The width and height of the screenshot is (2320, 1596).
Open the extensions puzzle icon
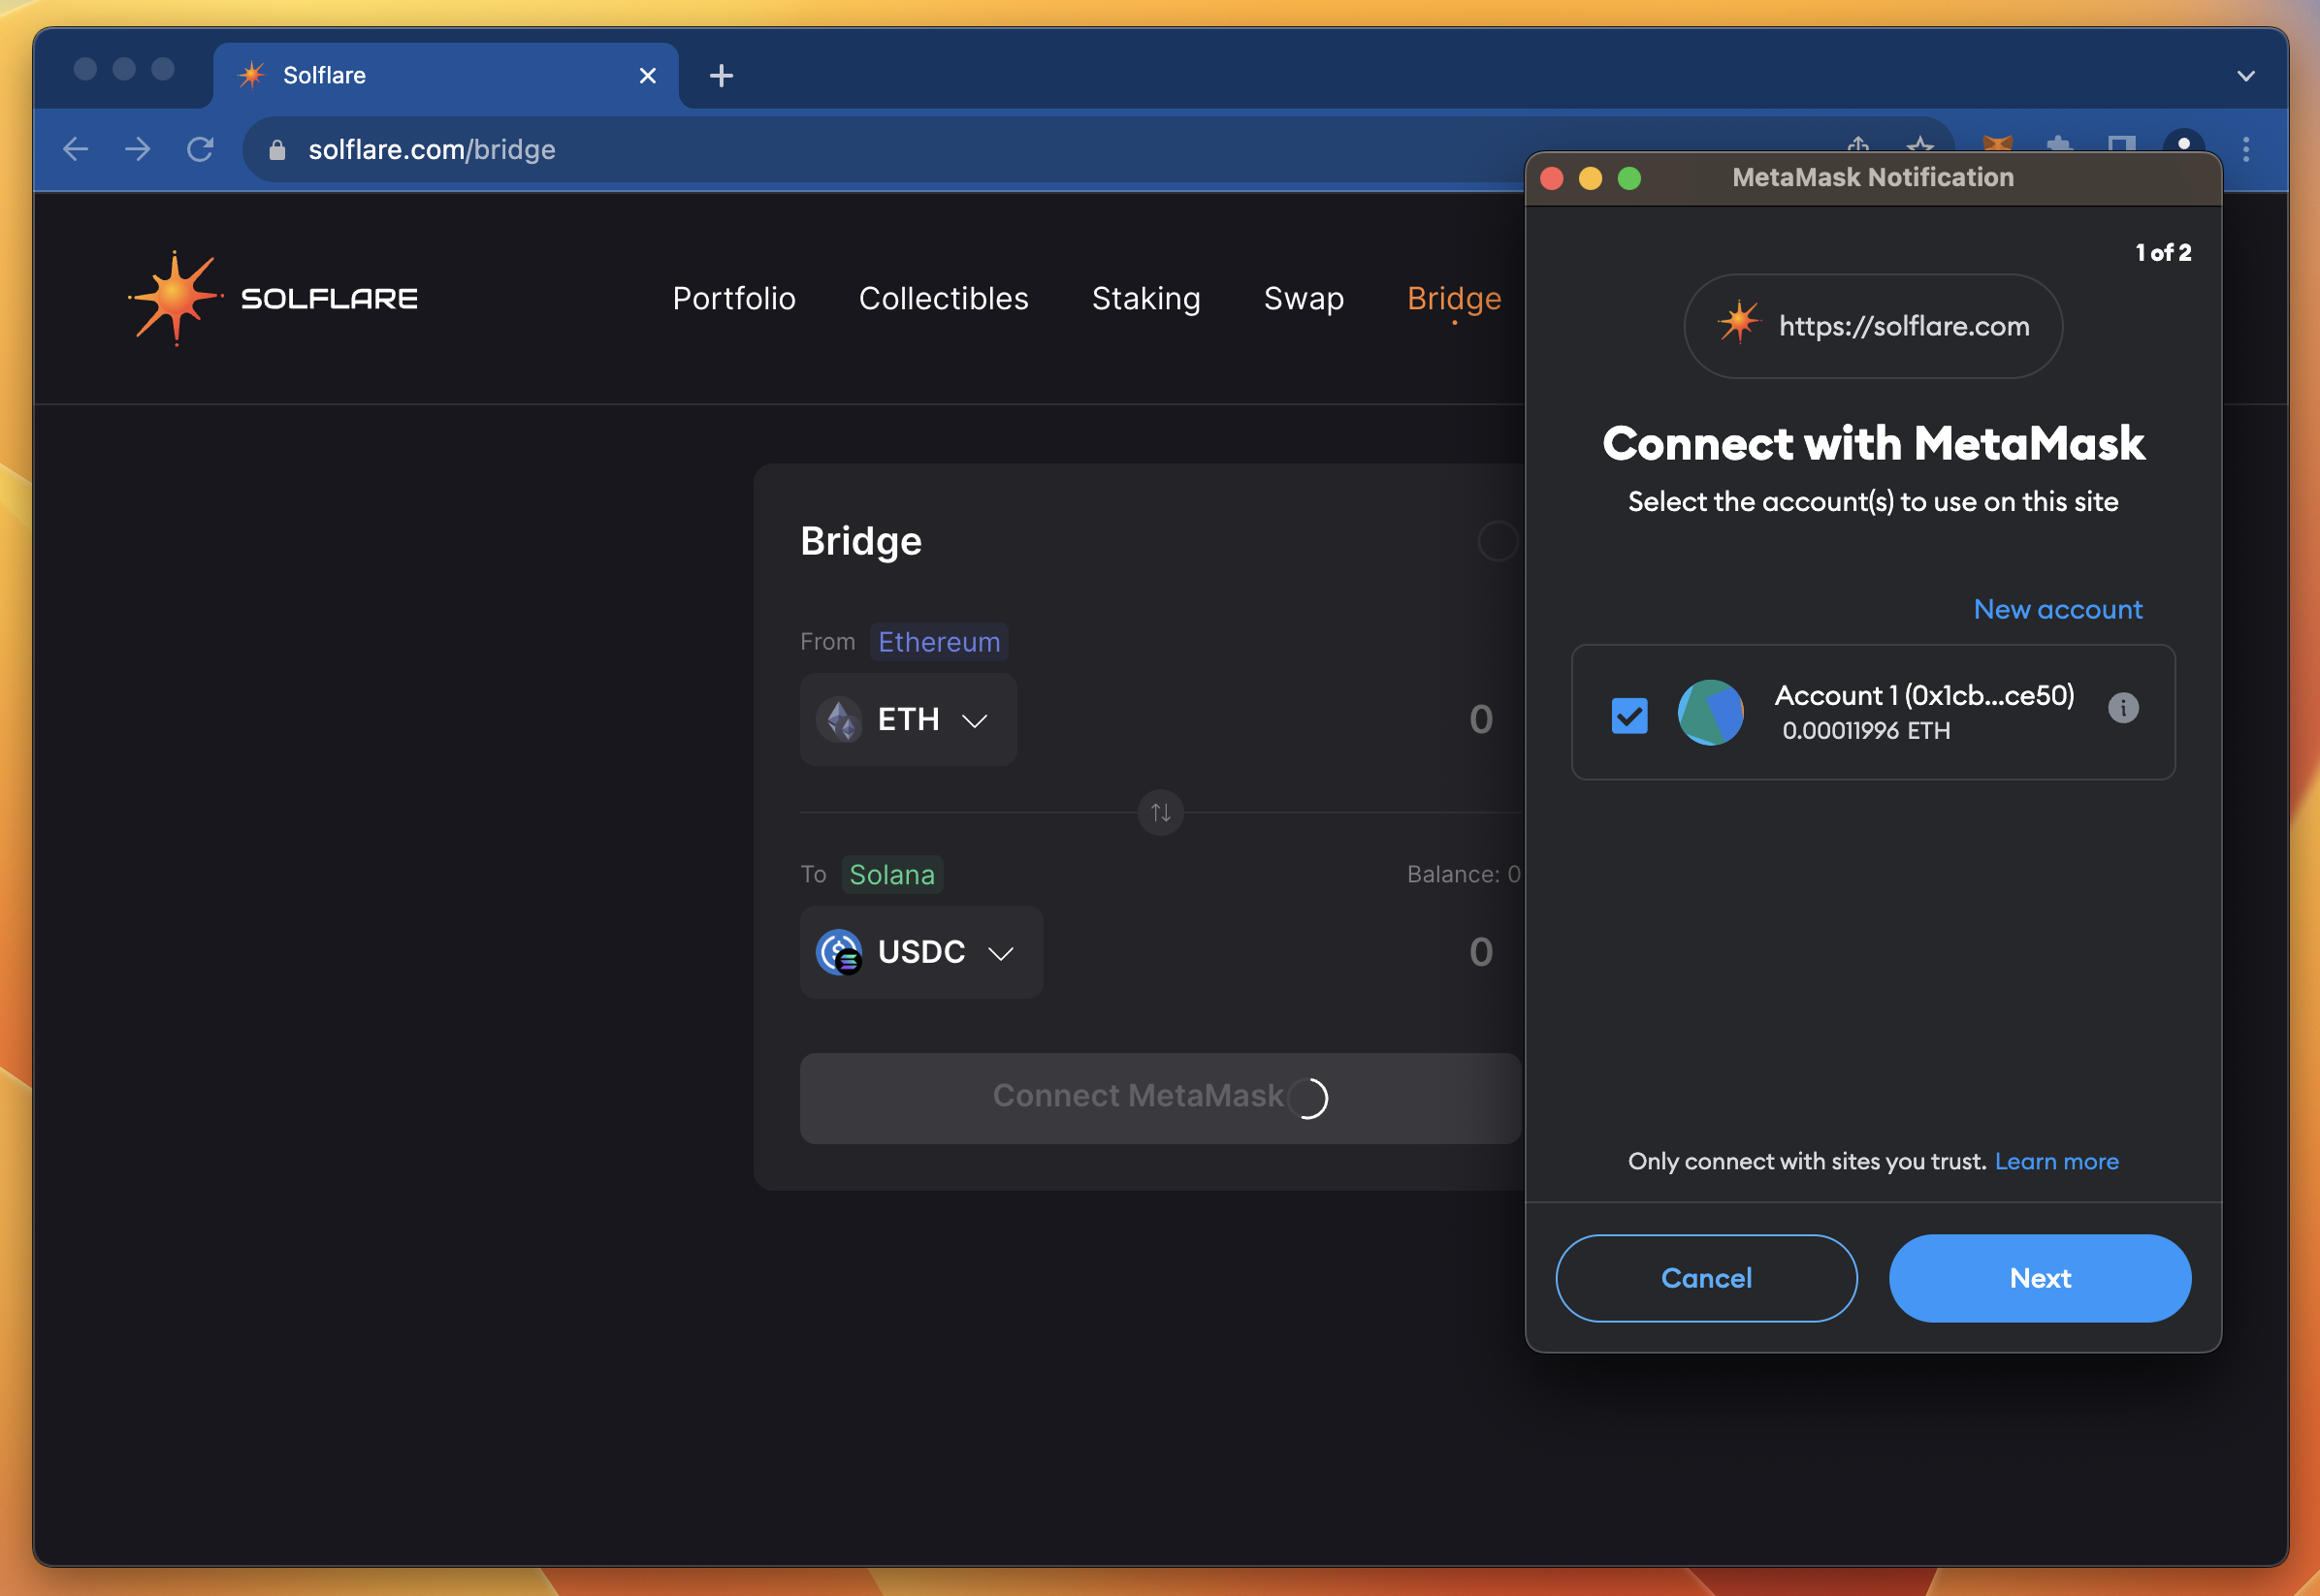(x=2059, y=143)
